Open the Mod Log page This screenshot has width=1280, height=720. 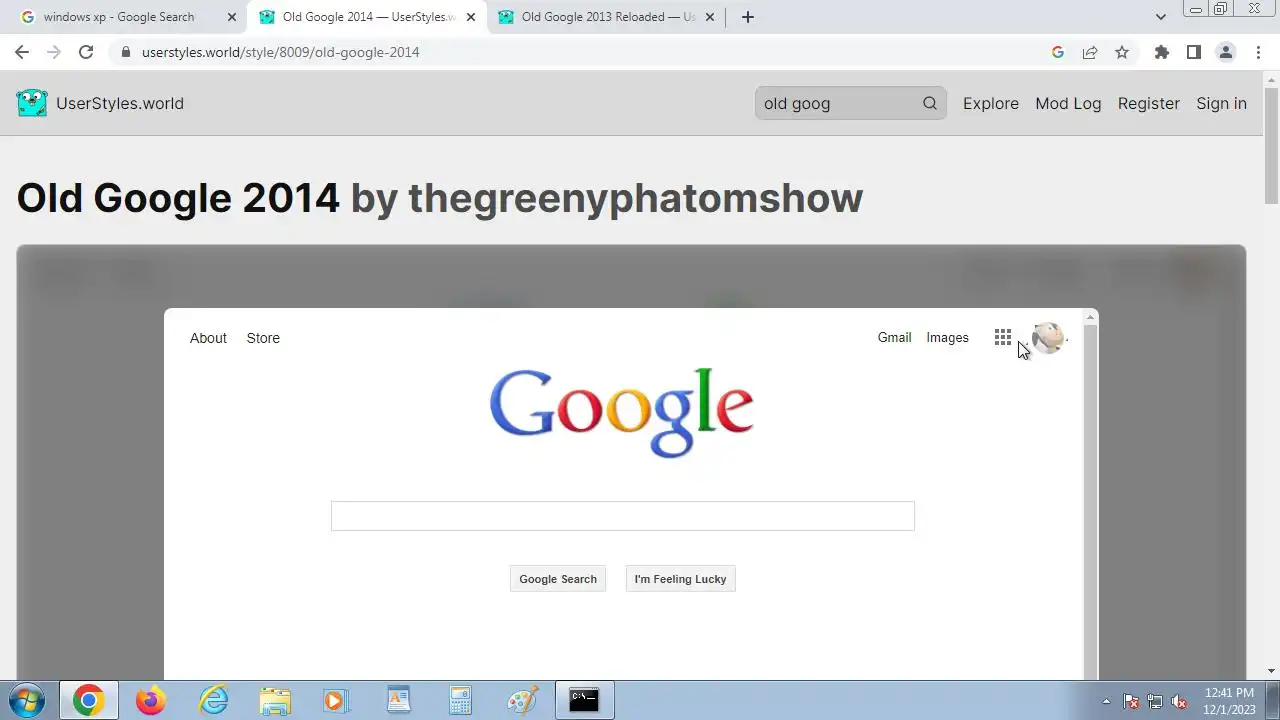click(1068, 103)
